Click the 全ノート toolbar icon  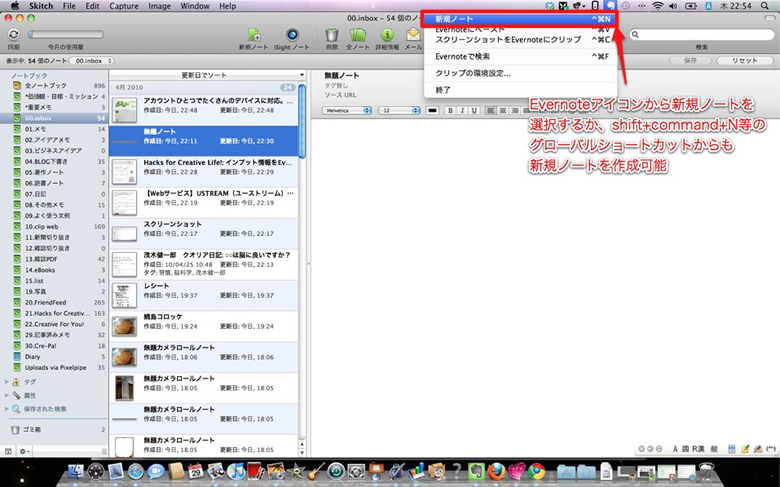click(358, 35)
